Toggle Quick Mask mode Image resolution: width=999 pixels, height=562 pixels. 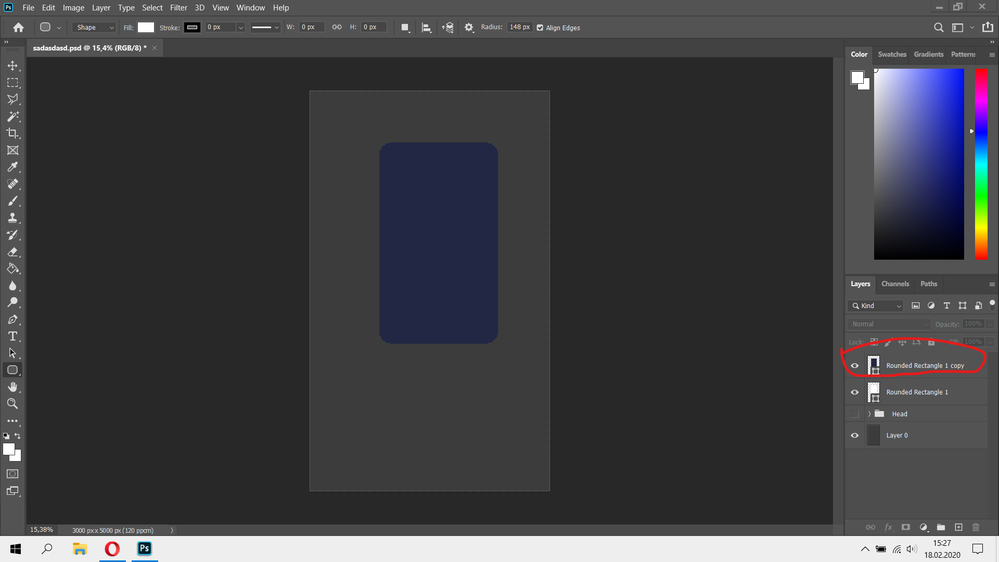tap(13, 474)
